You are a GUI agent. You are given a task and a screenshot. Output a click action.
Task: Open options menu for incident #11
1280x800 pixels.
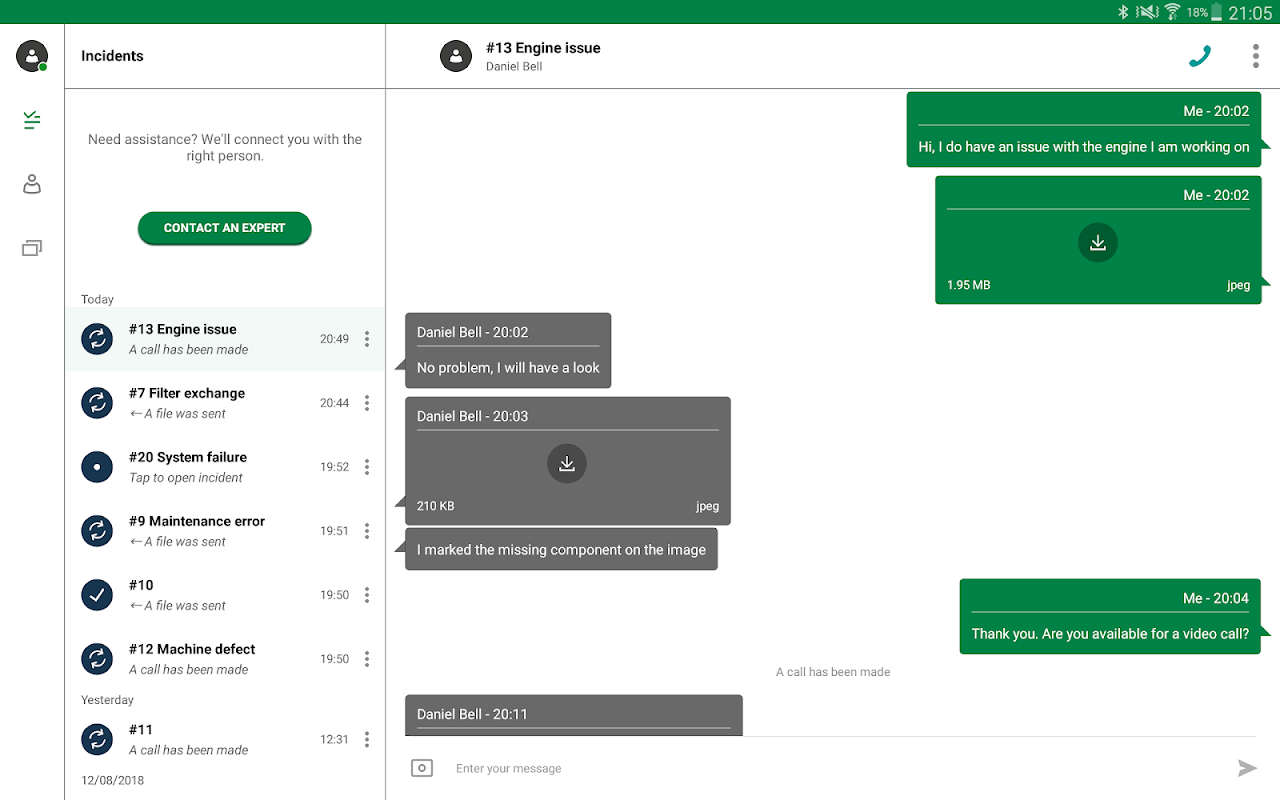(x=367, y=739)
